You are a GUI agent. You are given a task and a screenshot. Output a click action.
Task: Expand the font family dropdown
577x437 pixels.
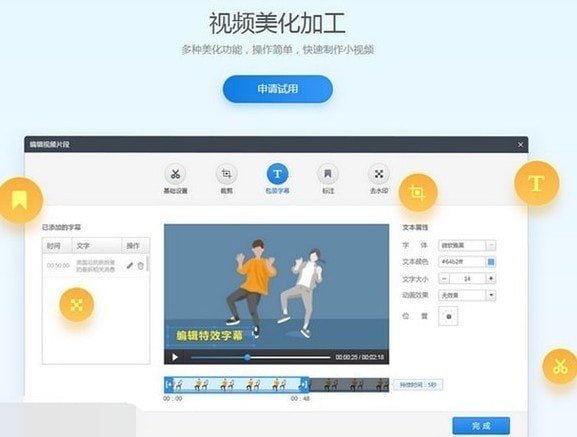491,245
